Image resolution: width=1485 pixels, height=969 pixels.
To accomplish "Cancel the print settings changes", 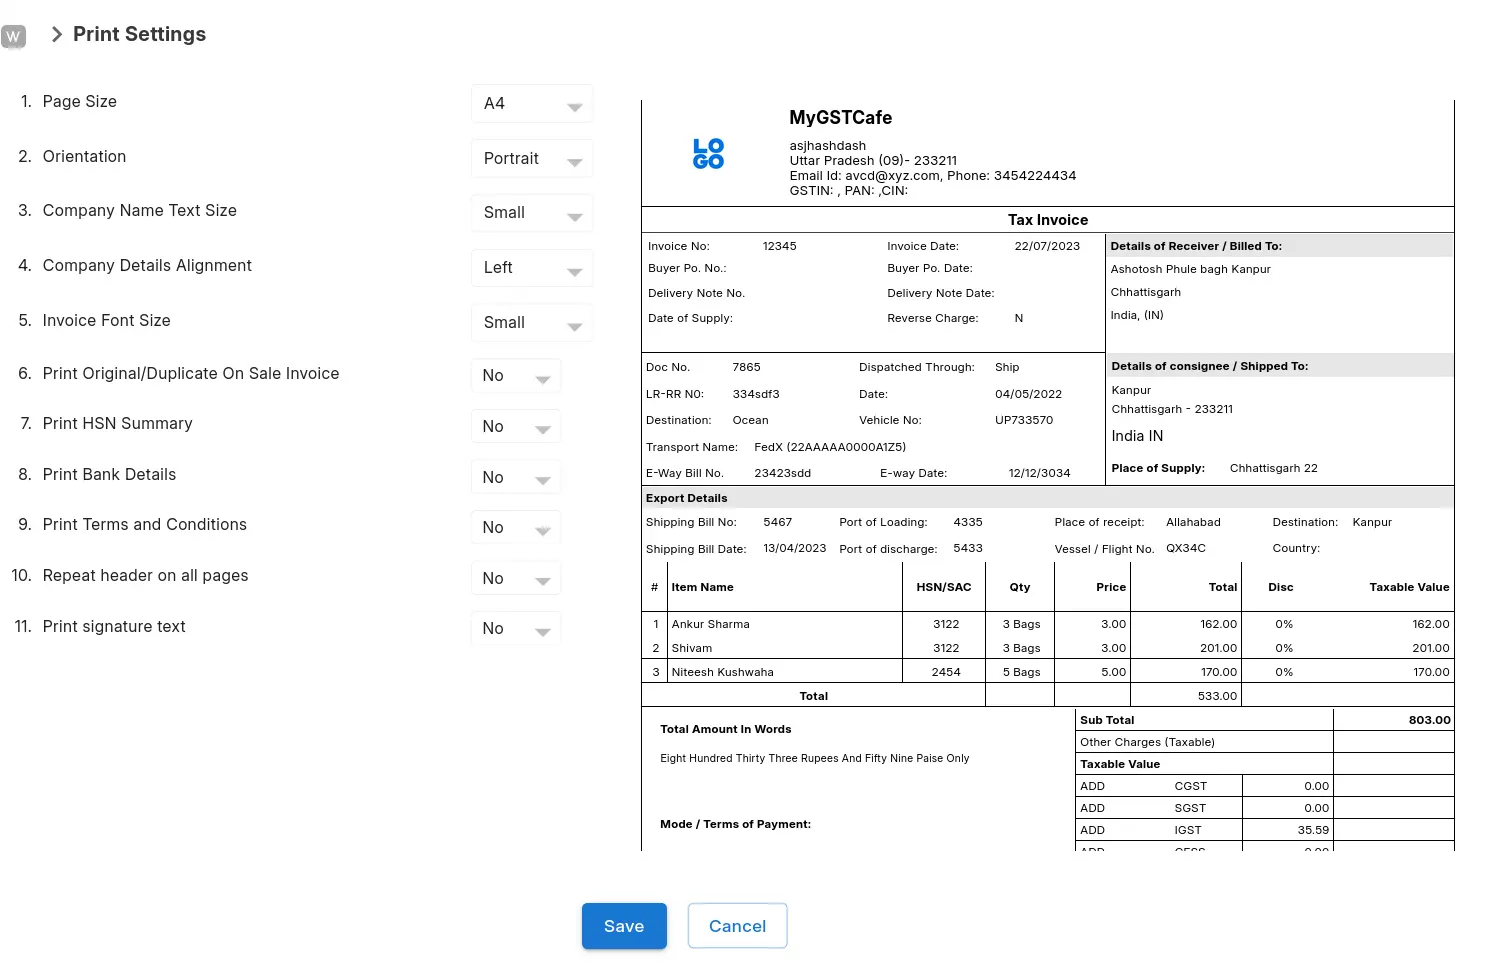I will 737,926.
